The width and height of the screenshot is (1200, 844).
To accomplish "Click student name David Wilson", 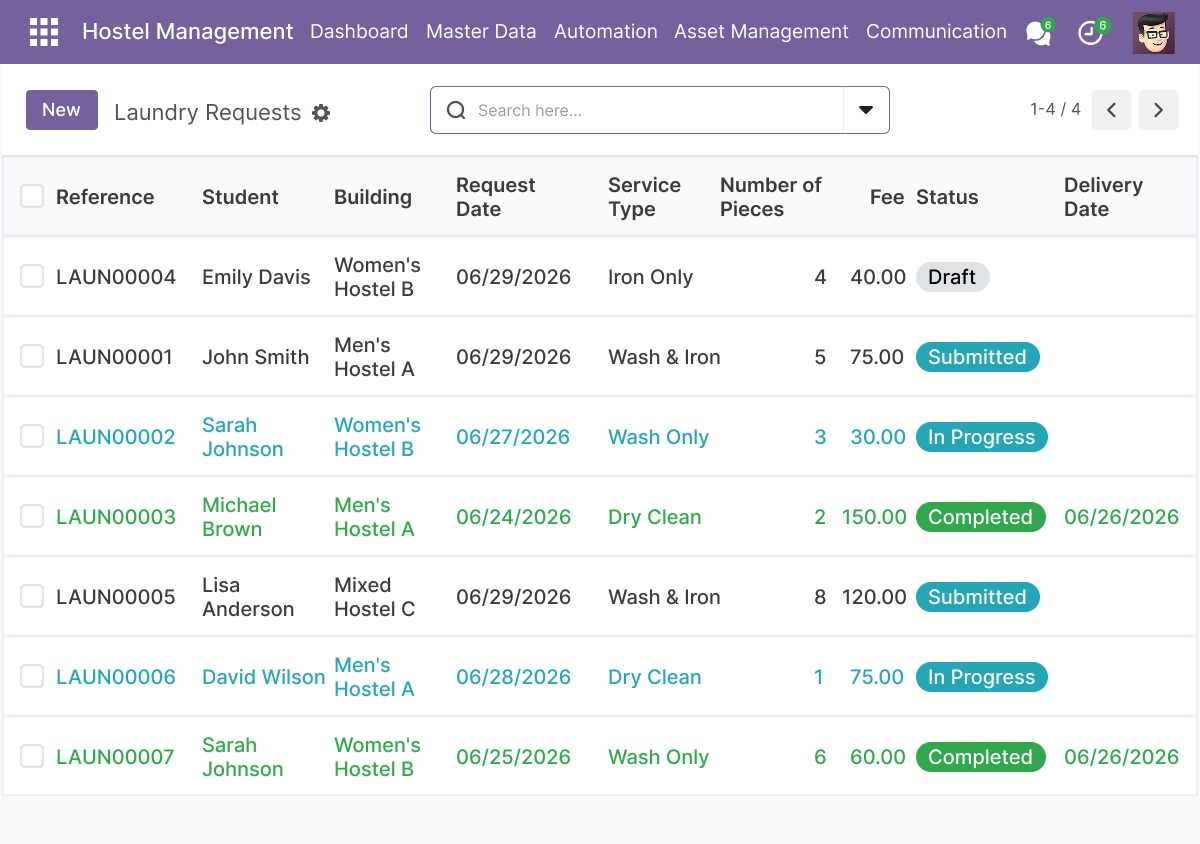I will (263, 677).
